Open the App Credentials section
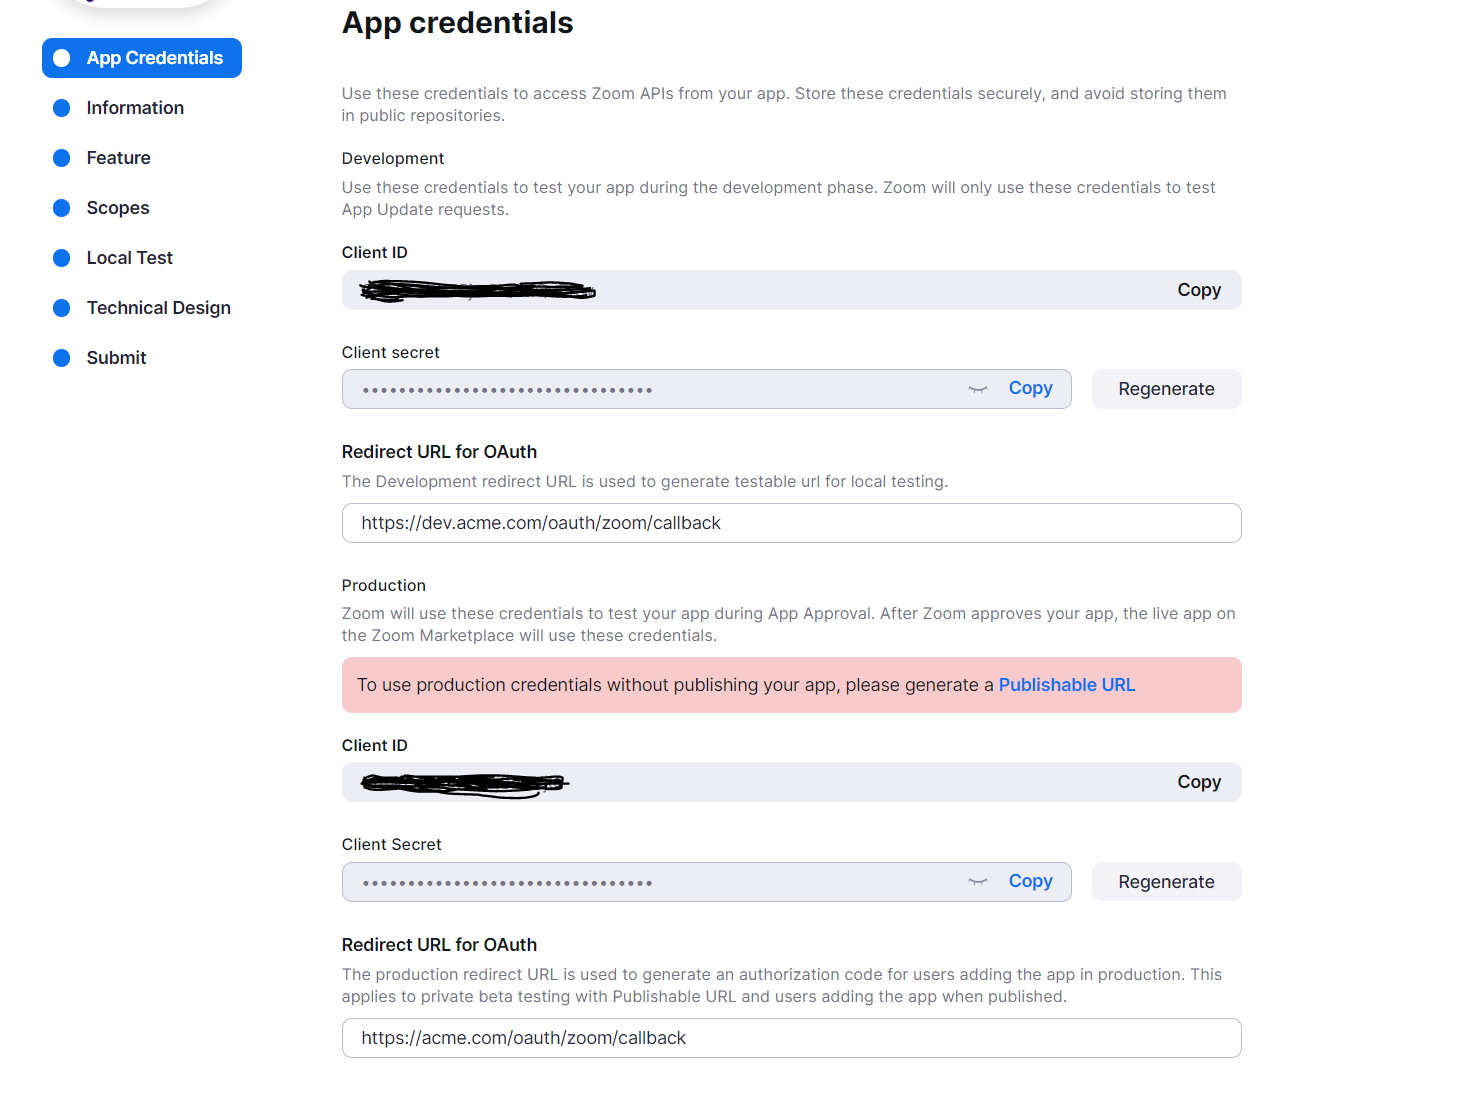This screenshot has height=1094, width=1459. click(x=154, y=58)
